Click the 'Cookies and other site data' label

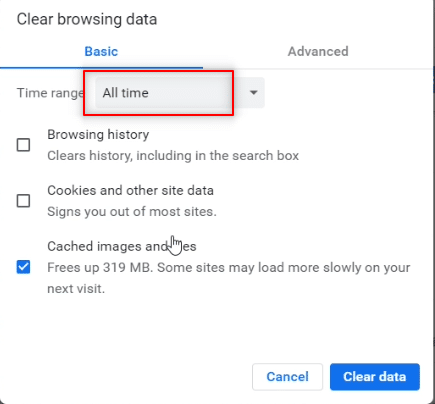tap(130, 191)
